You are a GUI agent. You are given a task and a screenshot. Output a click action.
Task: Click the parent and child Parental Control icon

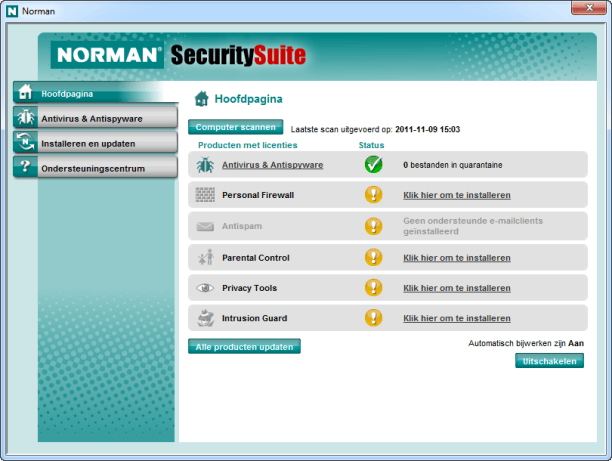coord(206,257)
